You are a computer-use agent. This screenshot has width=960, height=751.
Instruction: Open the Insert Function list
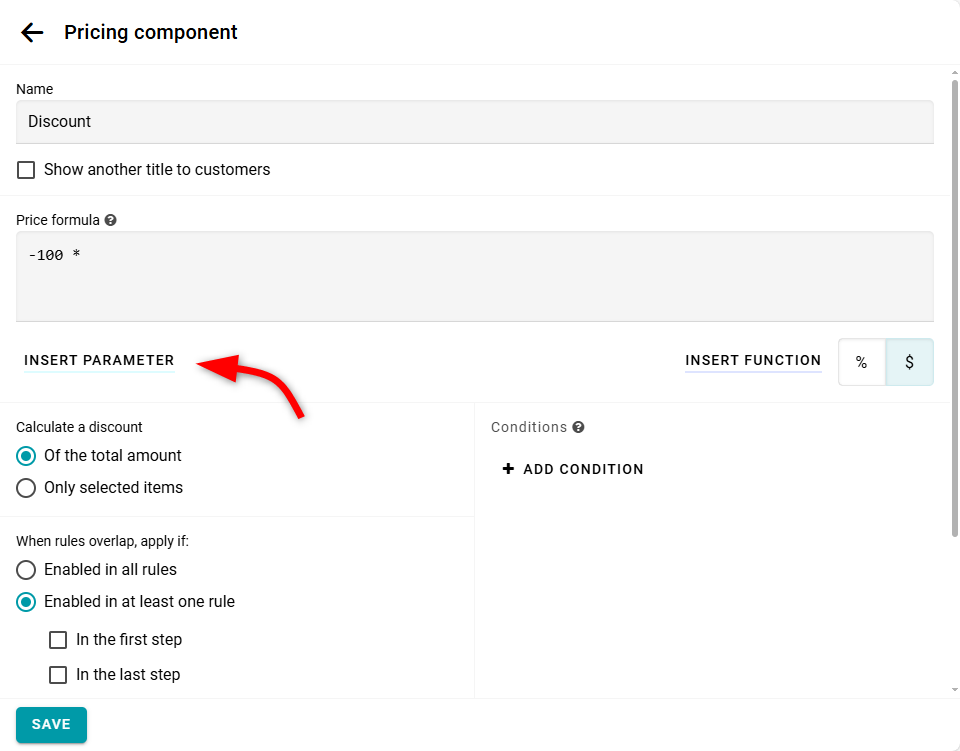[753, 360]
